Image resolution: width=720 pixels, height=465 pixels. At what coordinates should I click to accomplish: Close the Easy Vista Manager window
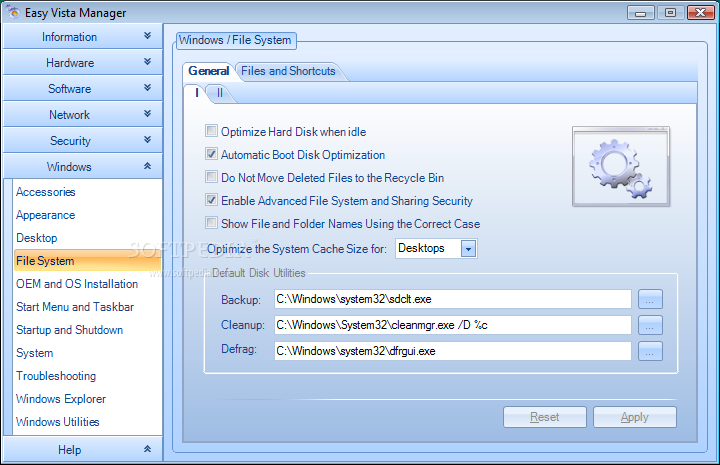(701, 13)
